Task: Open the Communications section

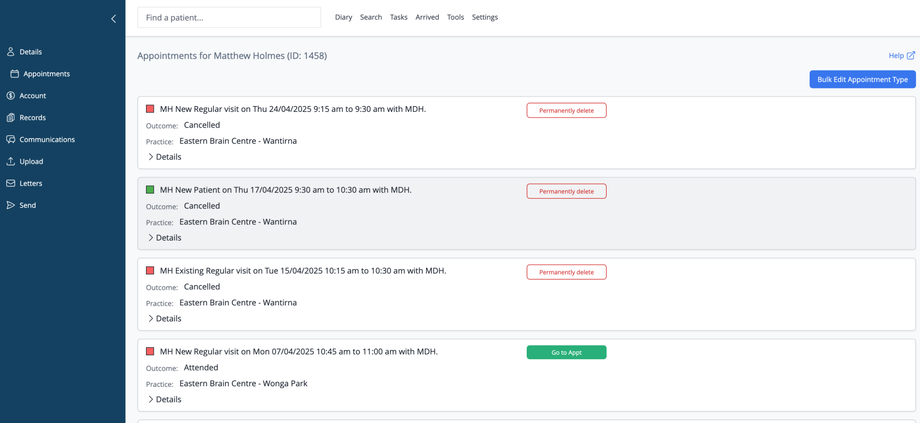Action: pyautogui.click(x=46, y=140)
